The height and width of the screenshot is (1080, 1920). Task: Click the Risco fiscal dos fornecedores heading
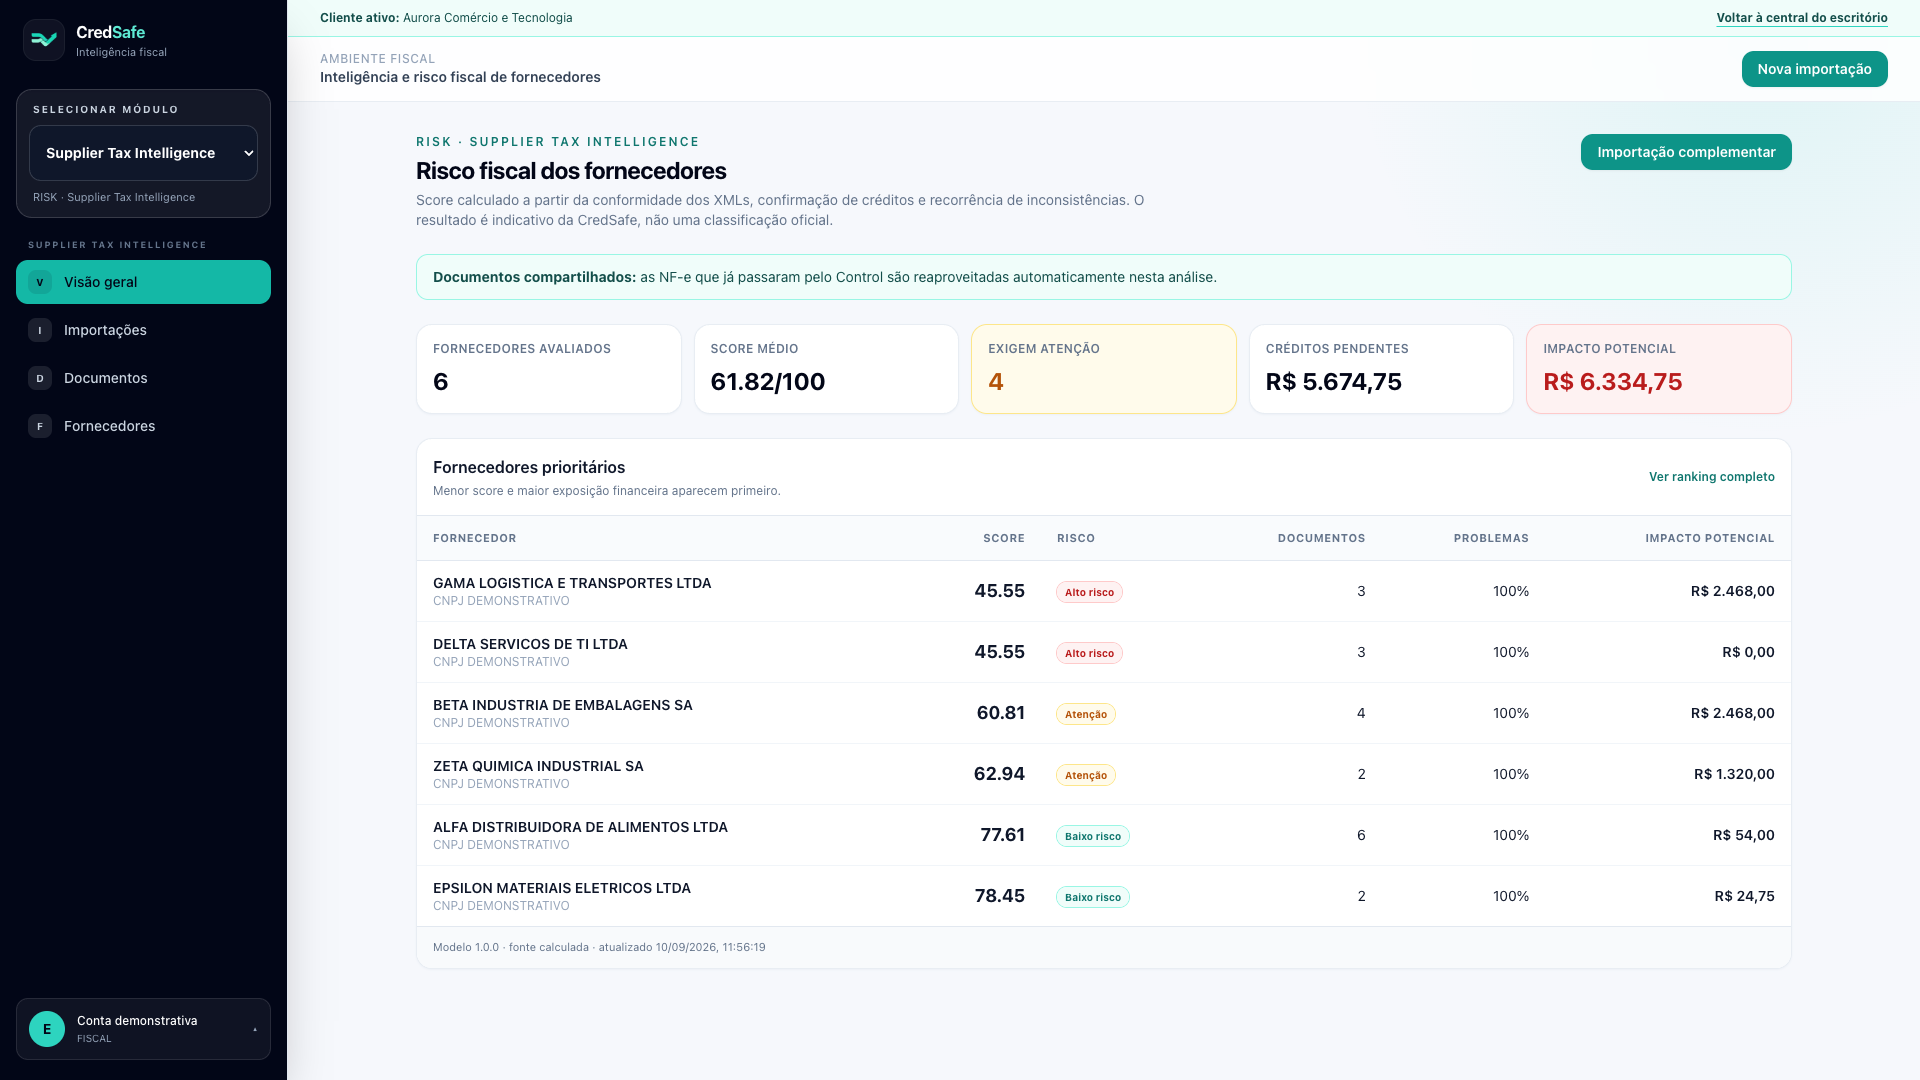[x=571, y=171]
